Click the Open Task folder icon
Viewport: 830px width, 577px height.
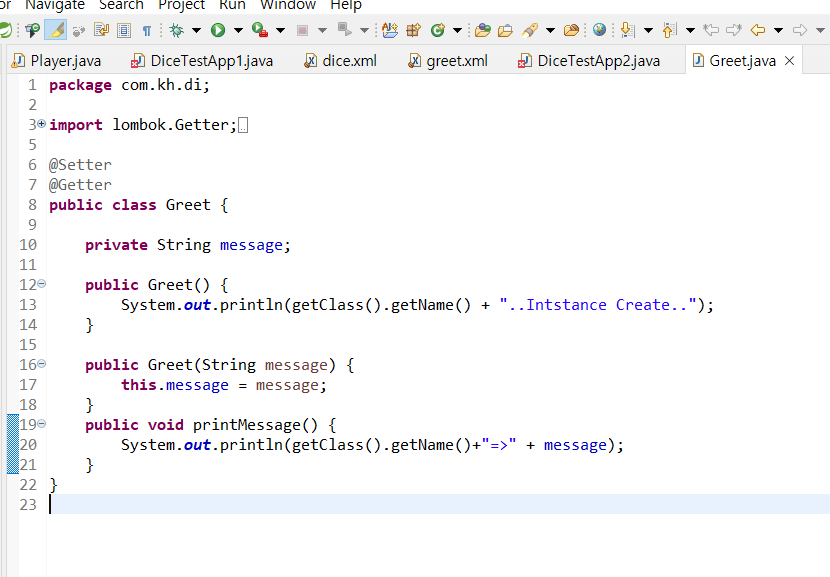tap(506, 31)
